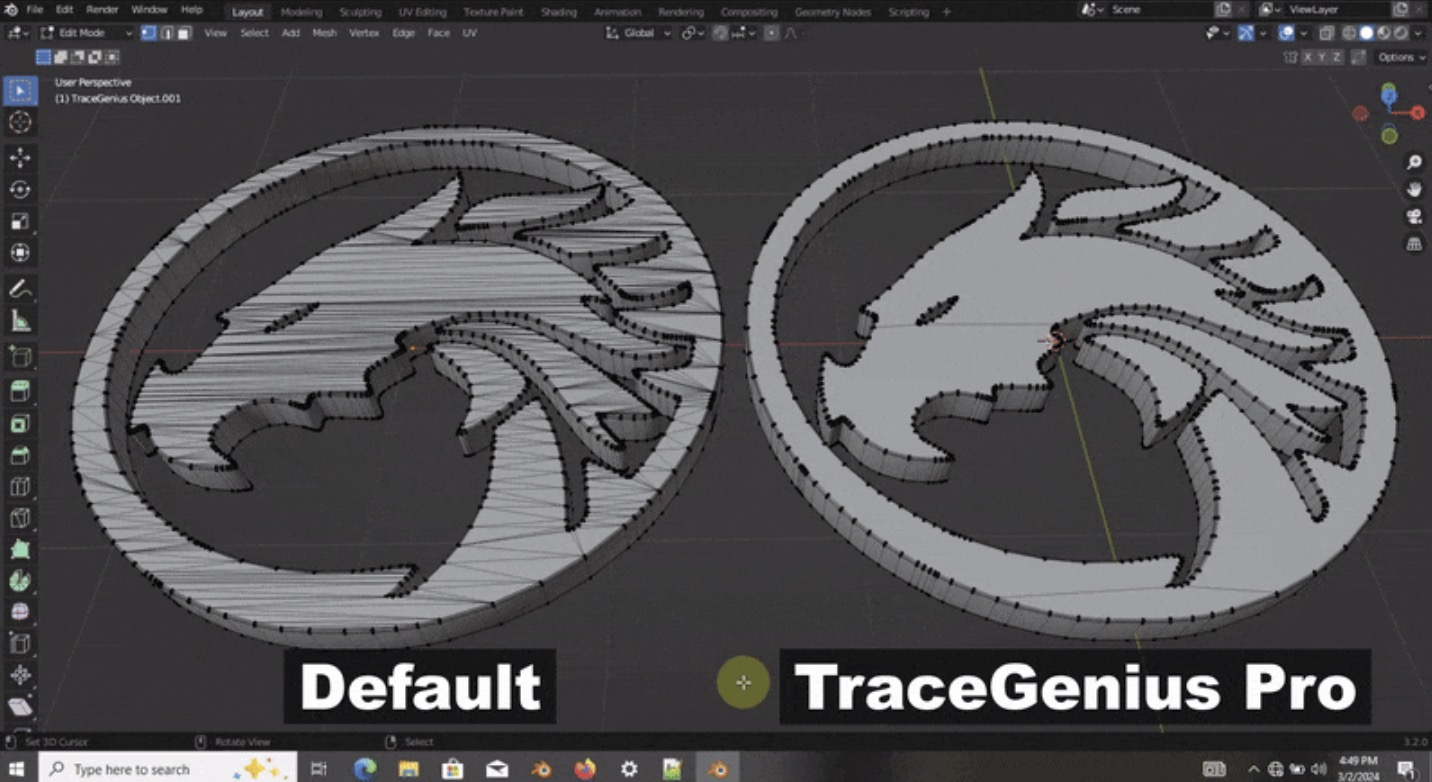Open the object visibility dropdown
1432x782 pixels.
[x=1216, y=33]
